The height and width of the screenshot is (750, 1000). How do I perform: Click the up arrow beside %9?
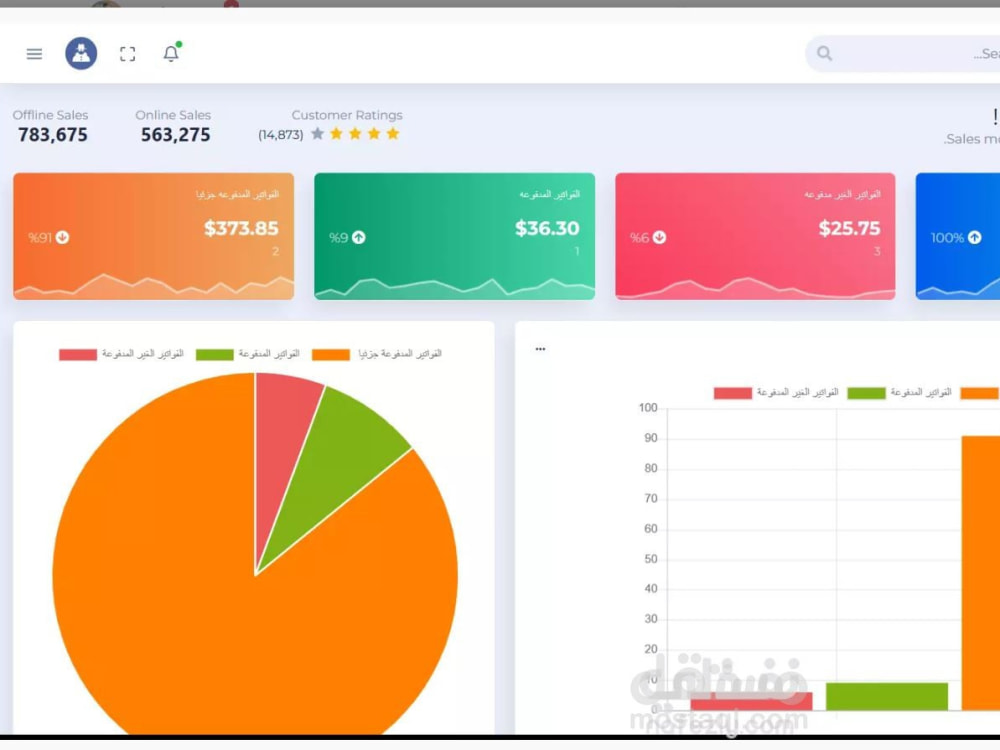click(x=359, y=237)
